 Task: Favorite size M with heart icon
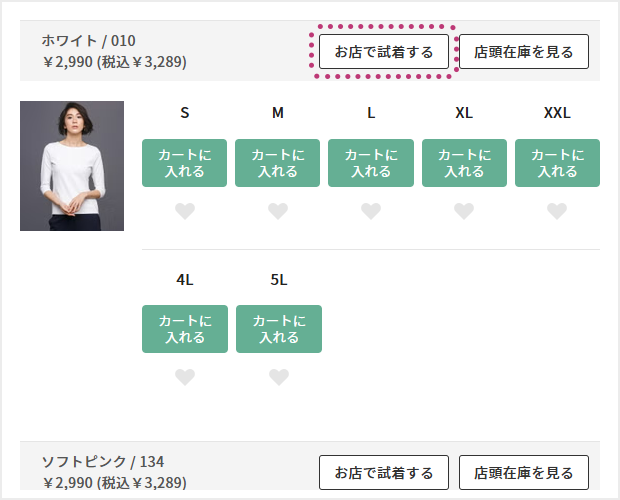278,211
